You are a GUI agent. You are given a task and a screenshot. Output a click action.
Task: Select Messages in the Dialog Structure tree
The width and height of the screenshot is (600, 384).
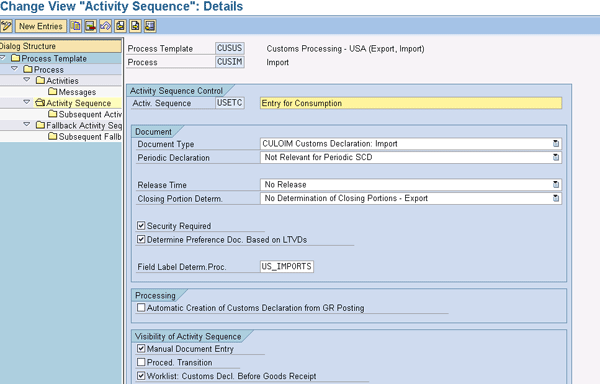pyautogui.click(x=77, y=92)
